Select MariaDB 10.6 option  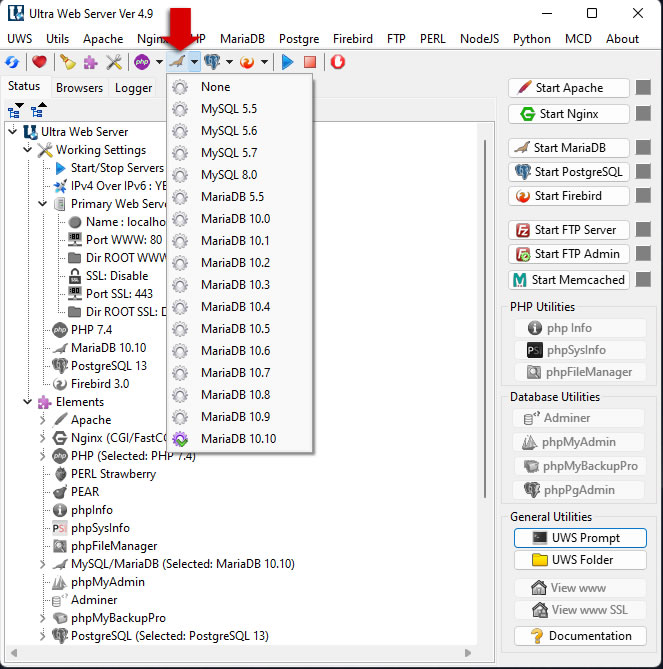(x=239, y=351)
